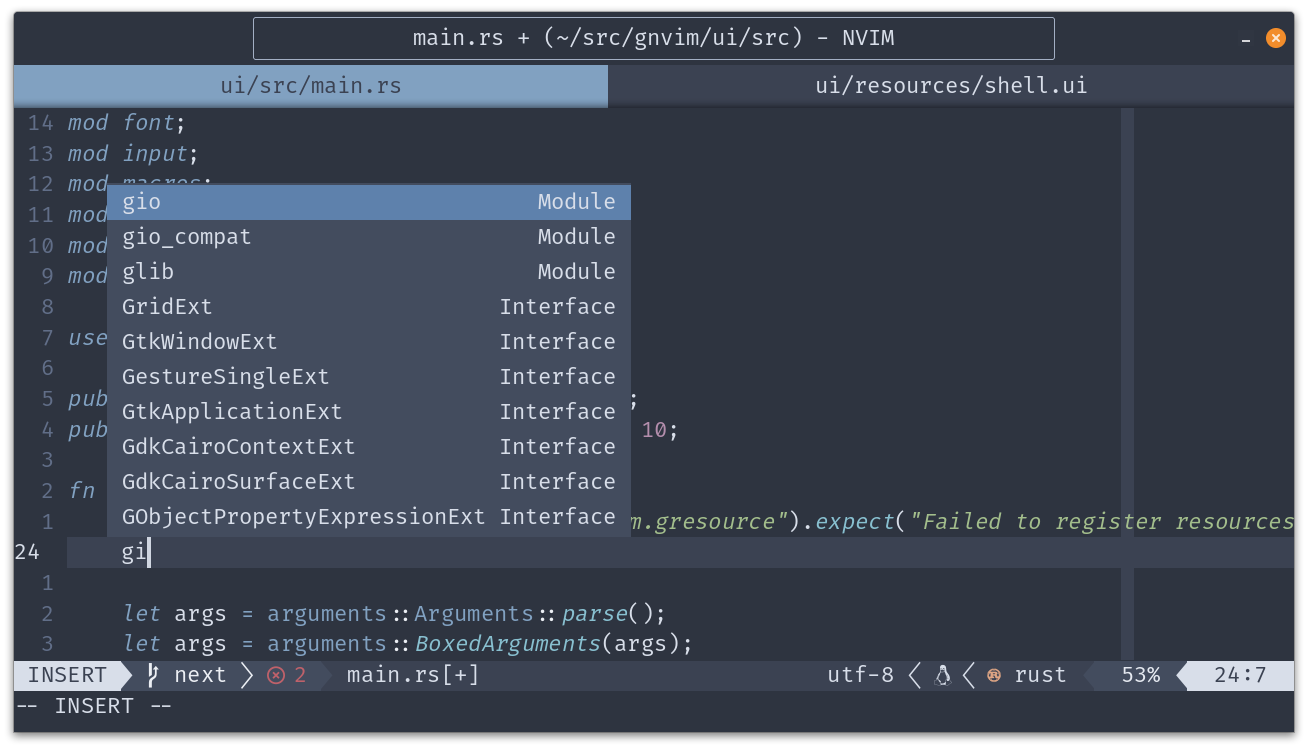Click the git branch icon in statusline

153,675
